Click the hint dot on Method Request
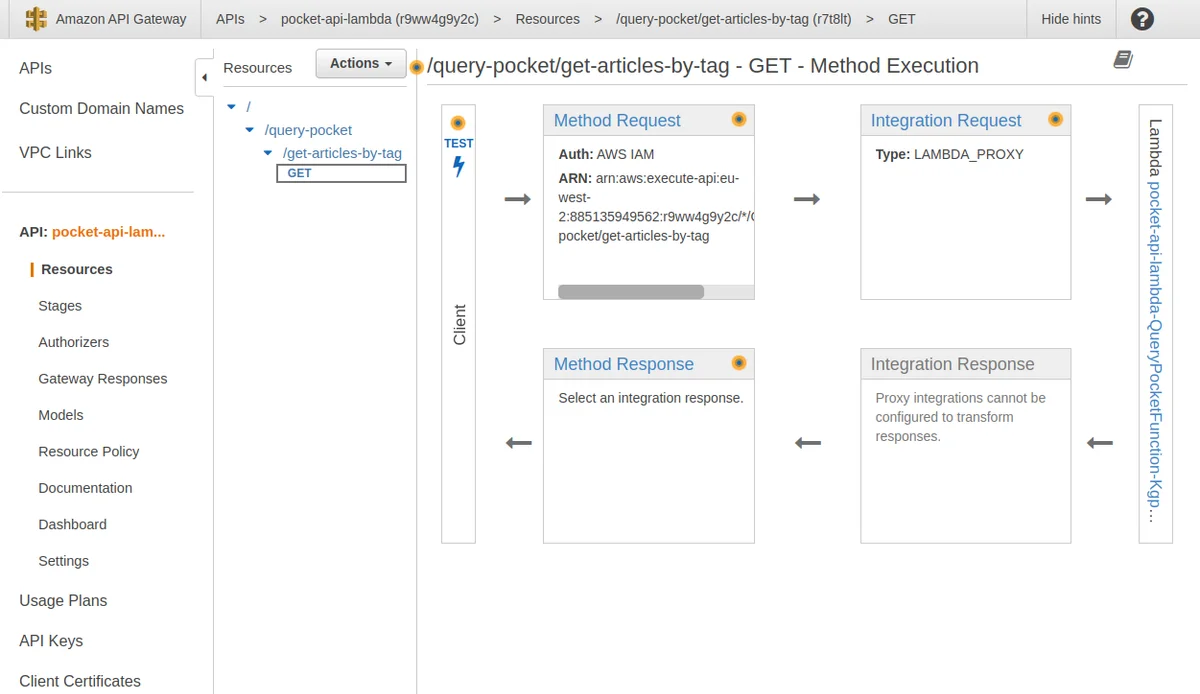This screenshot has height=694, width=1200. tap(739, 119)
